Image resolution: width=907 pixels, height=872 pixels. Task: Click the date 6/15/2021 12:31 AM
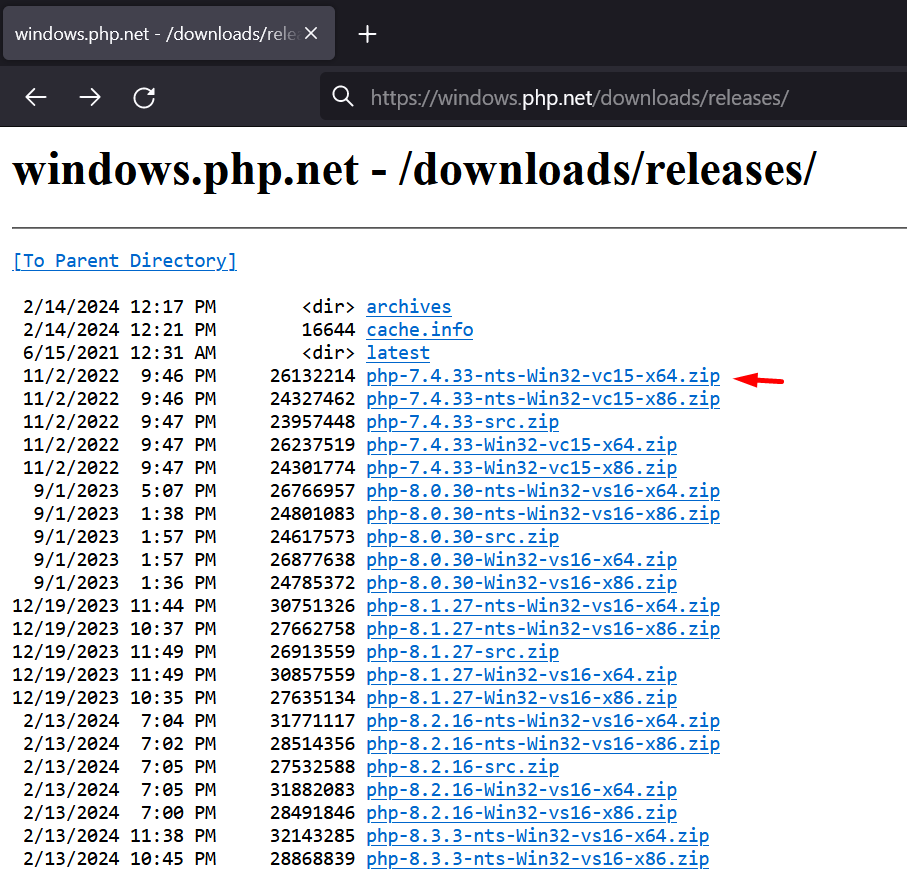click(119, 353)
